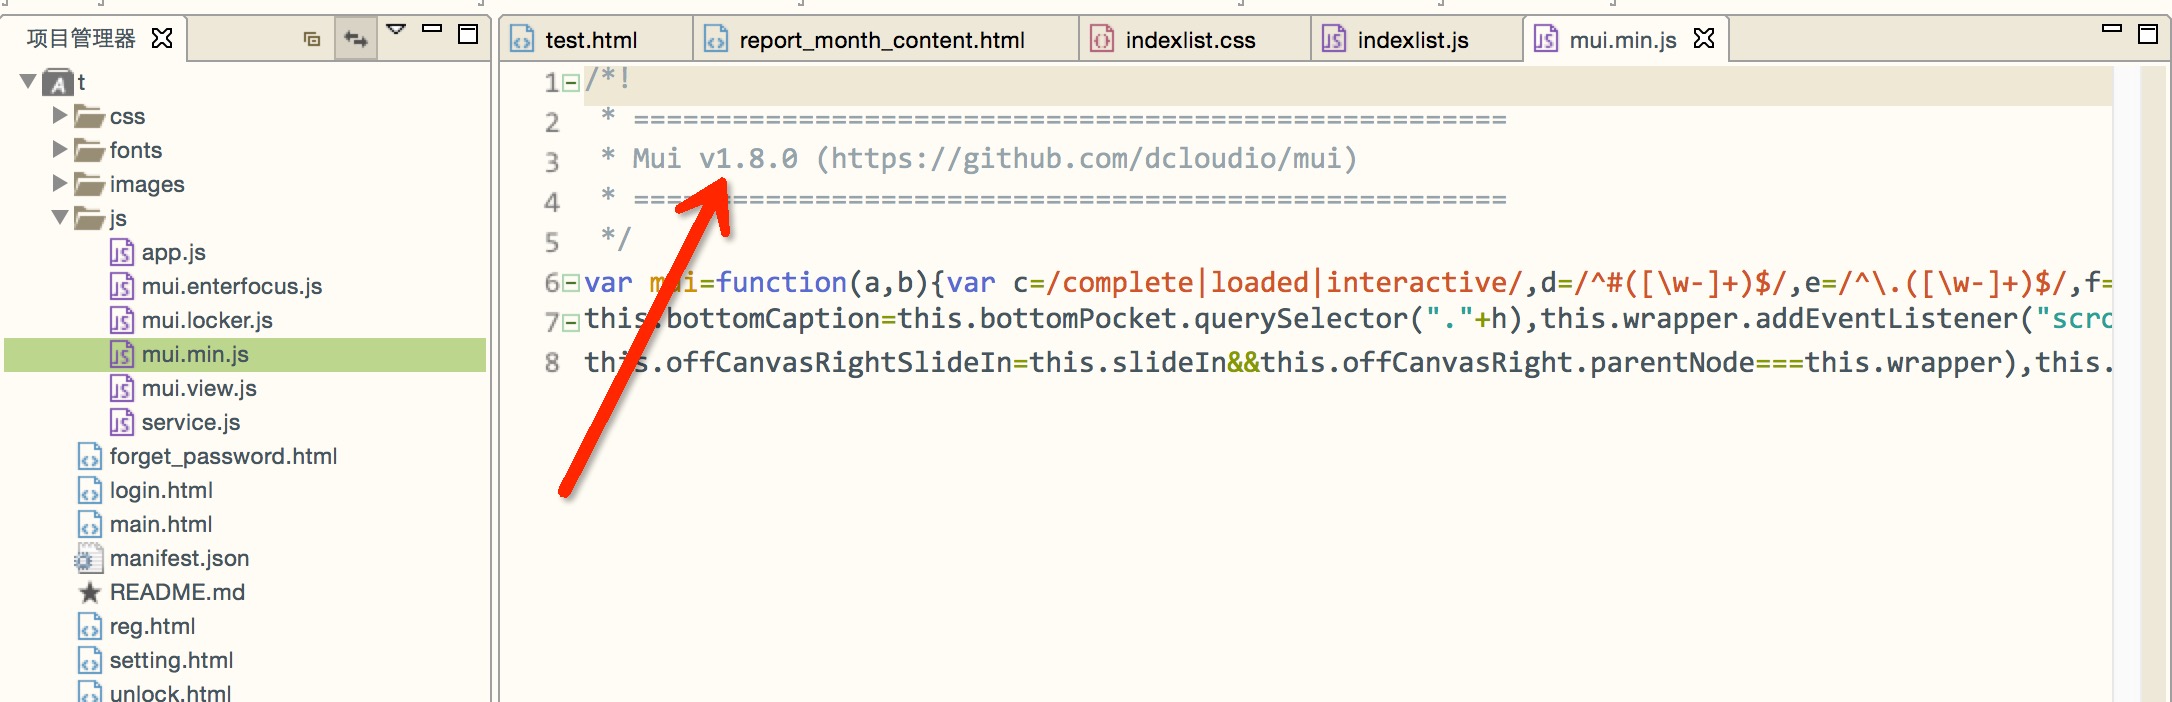Collapse the js folder
The width and height of the screenshot is (2172, 702).
pyautogui.click(x=60, y=216)
